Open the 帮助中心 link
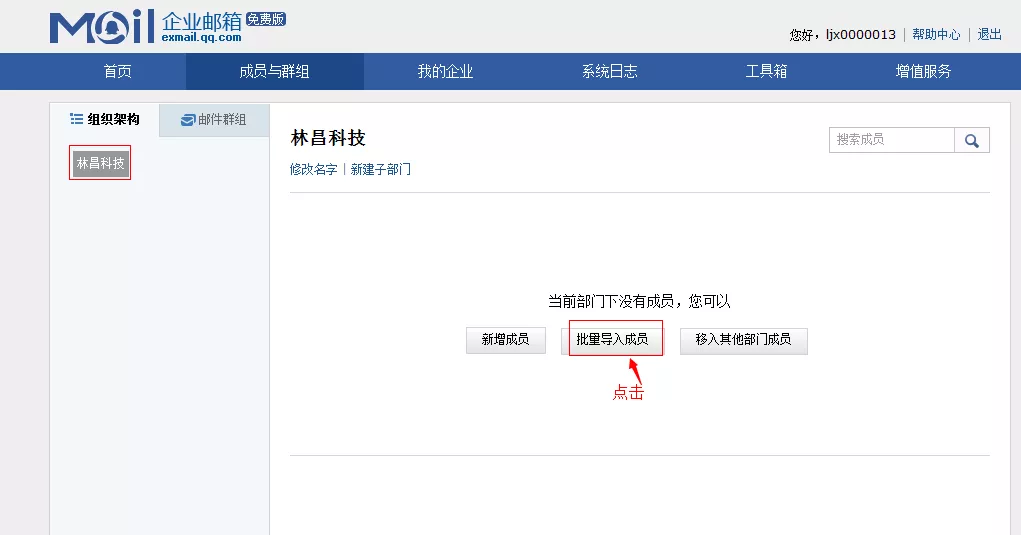The image size is (1021, 535). (x=936, y=34)
